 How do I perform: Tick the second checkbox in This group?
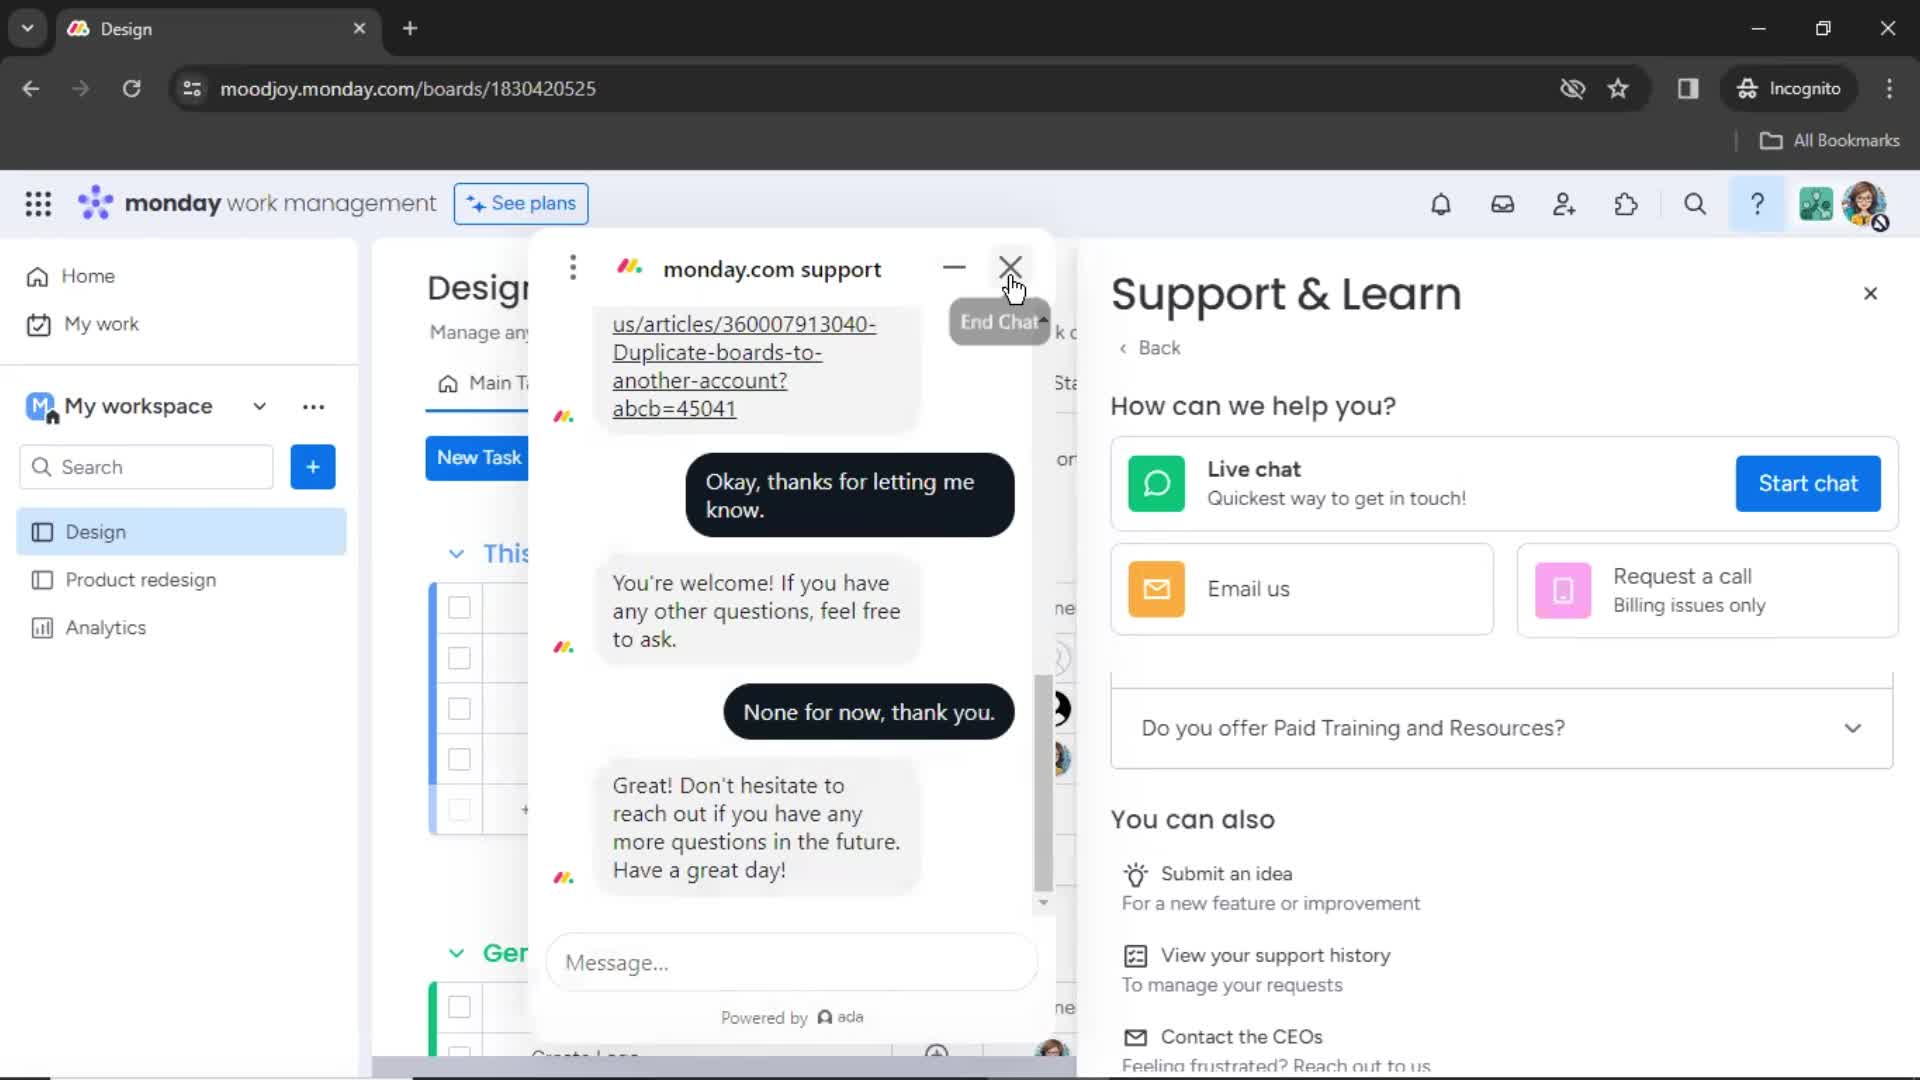(459, 658)
